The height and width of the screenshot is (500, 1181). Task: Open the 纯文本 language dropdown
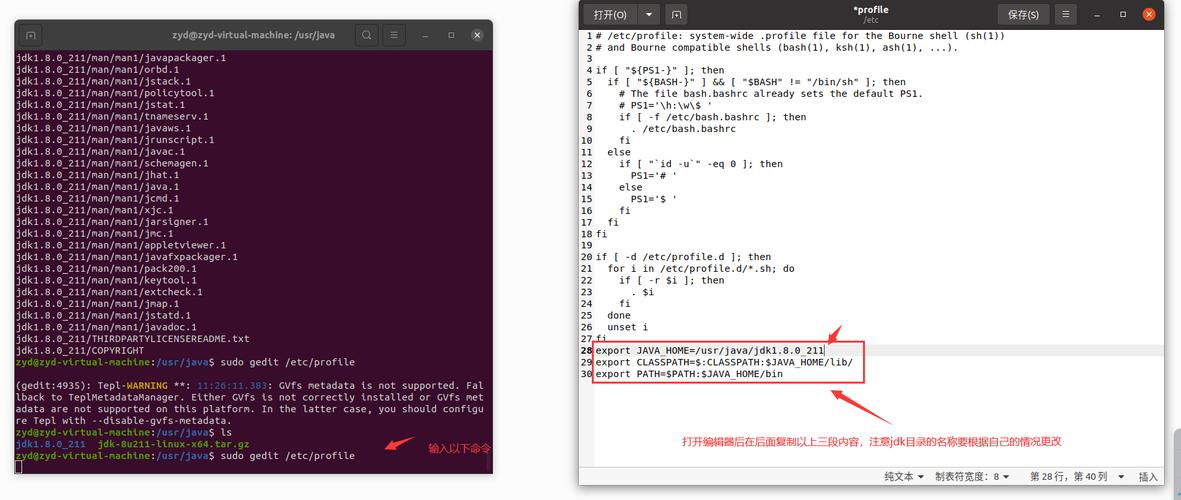(904, 477)
